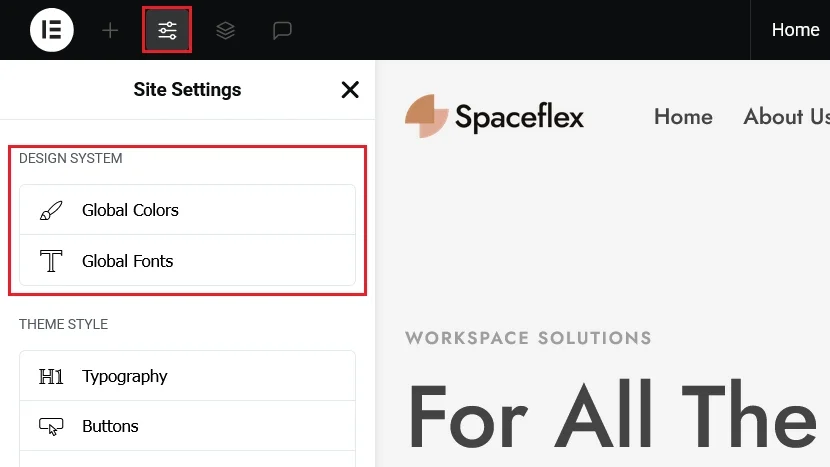This screenshot has width=830, height=467.
Task: Open the Add Element plus icon
Action: click(110, 30)
